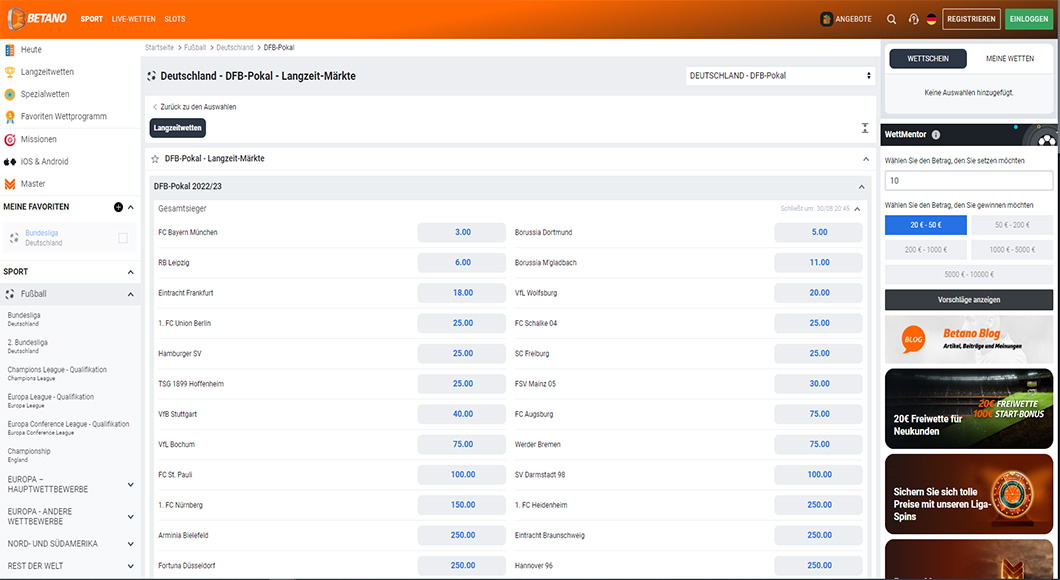The width and height of the screenshot is (1060, 580).
Task: Select the 1000 € - 5000 € amount
Action: pyautogui.click(x=1012, y=250)
